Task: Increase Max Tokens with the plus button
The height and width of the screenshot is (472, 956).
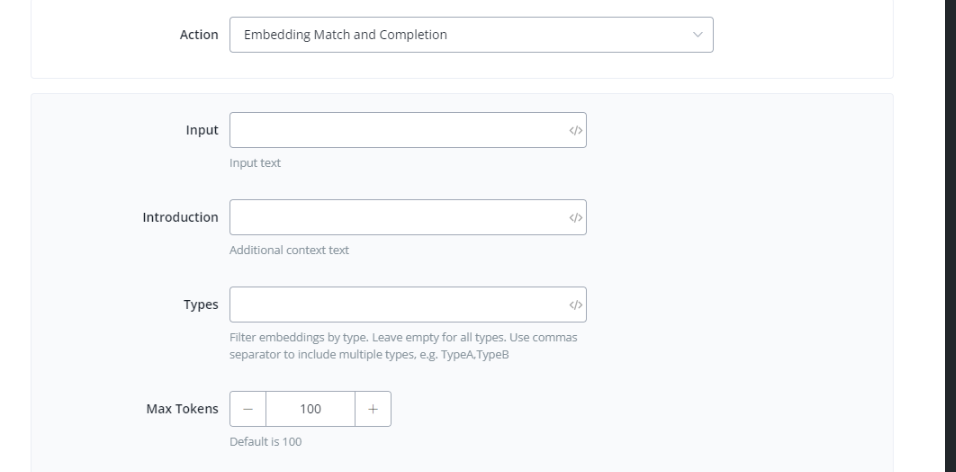Action: [372, 409]
